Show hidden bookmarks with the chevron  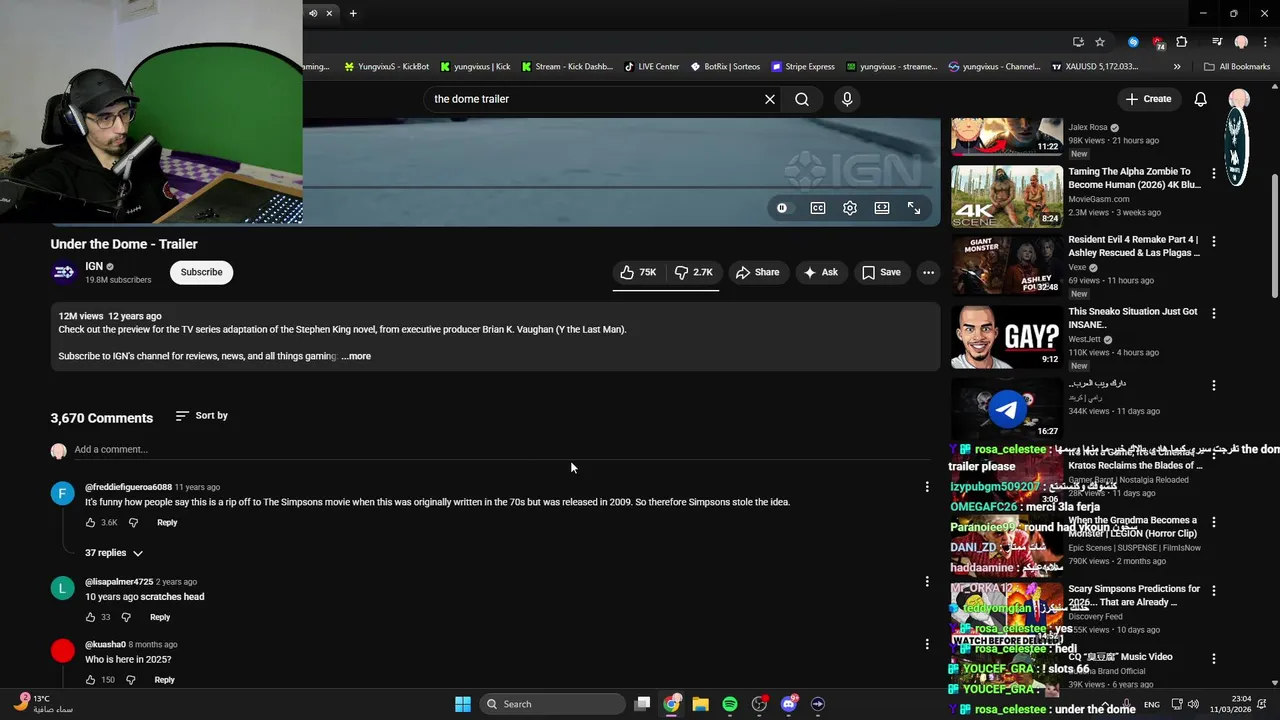[1177, 67]
